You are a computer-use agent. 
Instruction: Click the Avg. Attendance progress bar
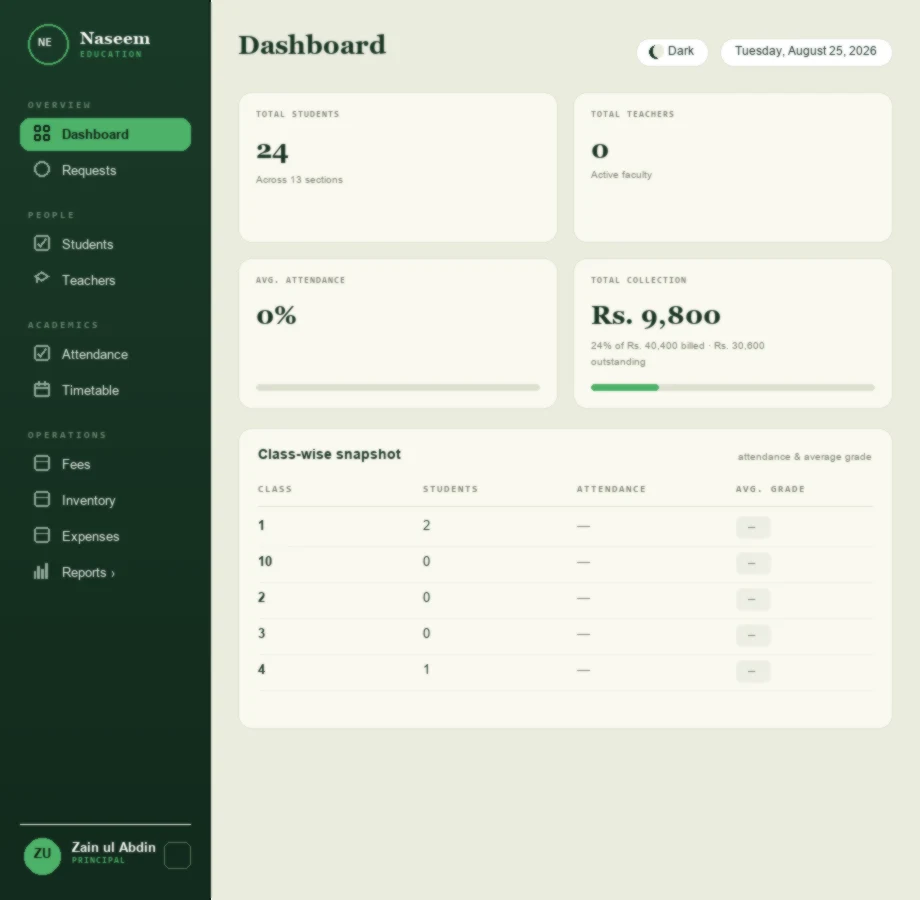click(x=397, y=387)
